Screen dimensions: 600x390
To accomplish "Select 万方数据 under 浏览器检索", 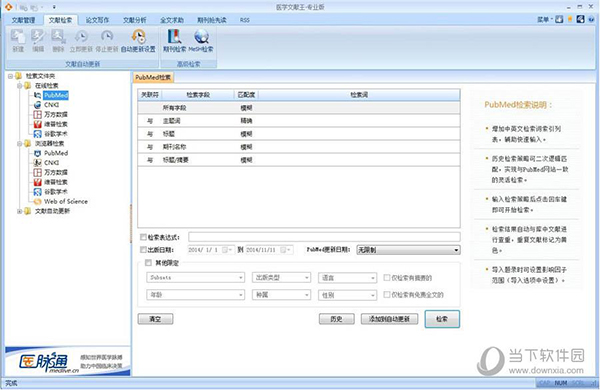I will click(x=55, y=172).
